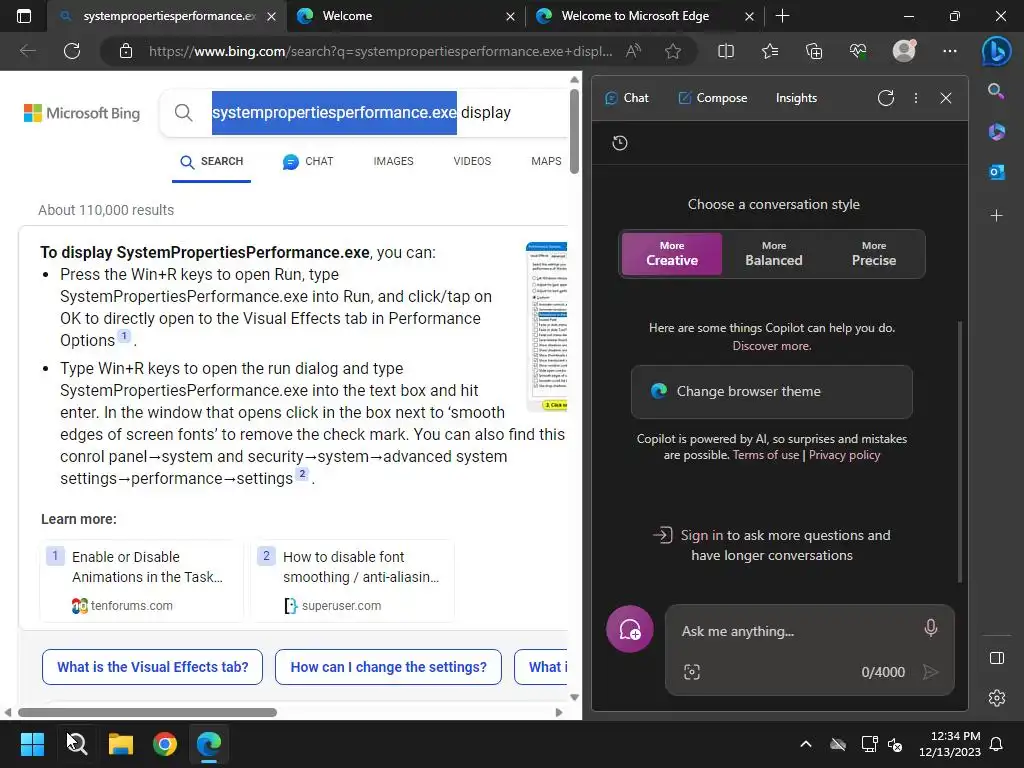
Task: Click Sign in link in Copilot
Action: pyautogui.click(x=701, y=536)
